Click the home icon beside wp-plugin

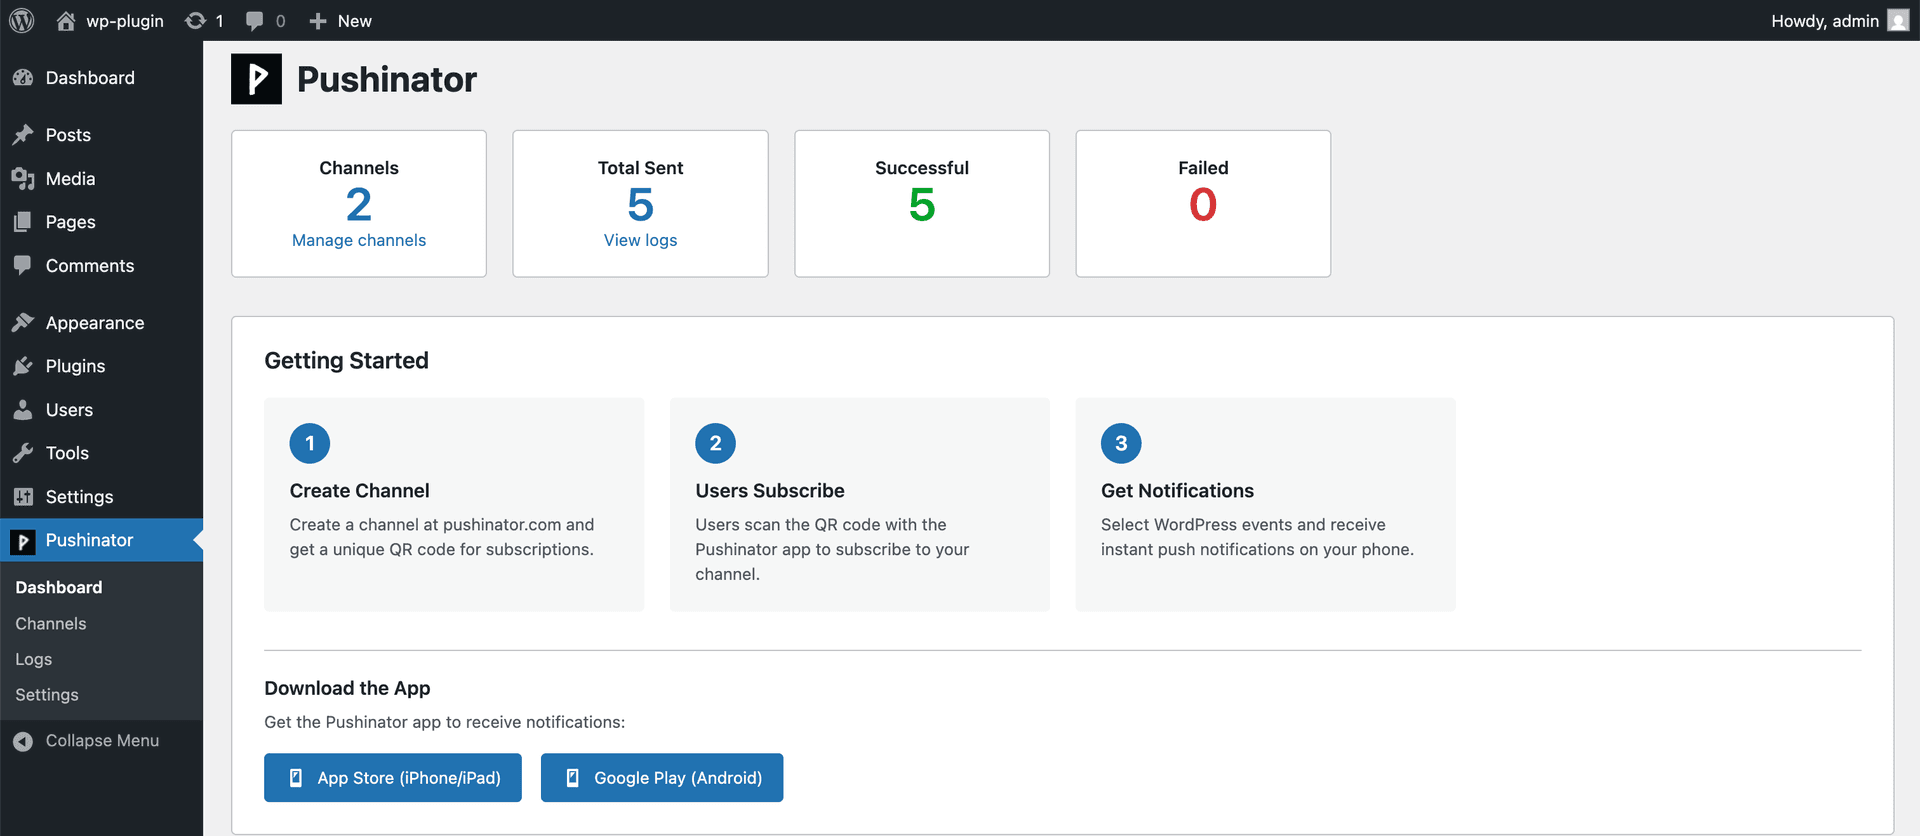(66, 20)
